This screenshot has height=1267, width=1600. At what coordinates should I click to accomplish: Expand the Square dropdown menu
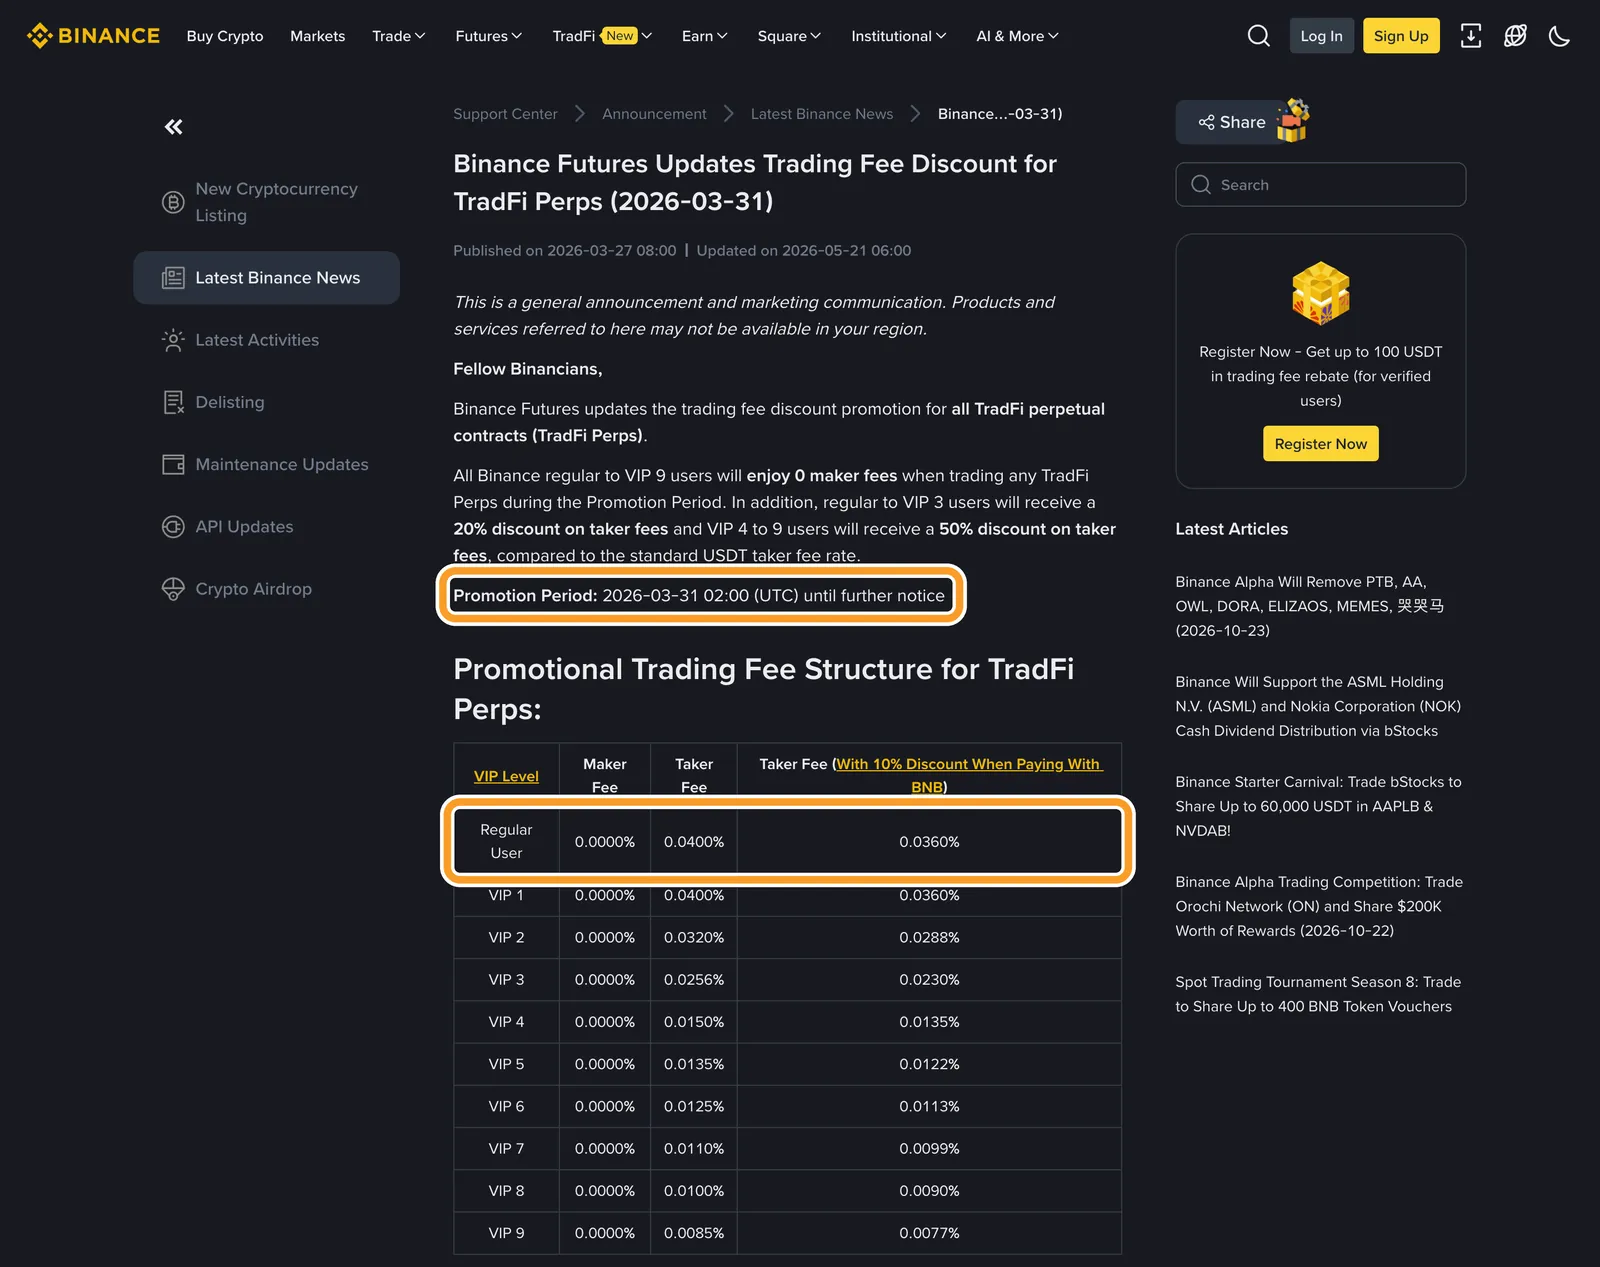pyautogui.click(x=789, y=36)
